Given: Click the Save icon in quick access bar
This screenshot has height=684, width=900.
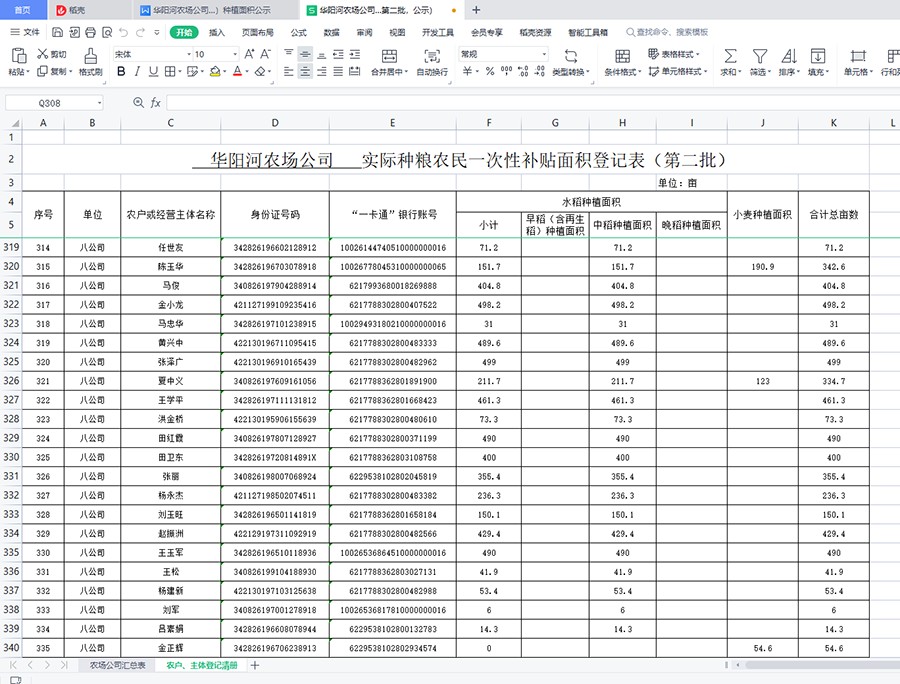Looking at the screenshot, I should pyautogui.click(x=56, y=32).
